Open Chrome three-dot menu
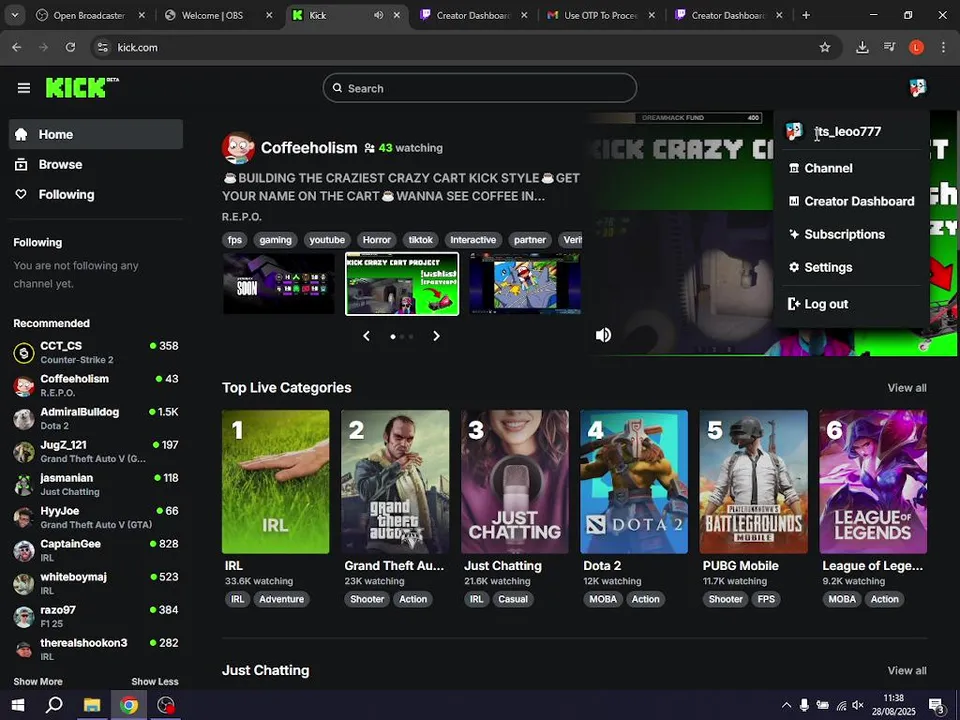This screenshot has height=720, width=960. click(943, 47)
